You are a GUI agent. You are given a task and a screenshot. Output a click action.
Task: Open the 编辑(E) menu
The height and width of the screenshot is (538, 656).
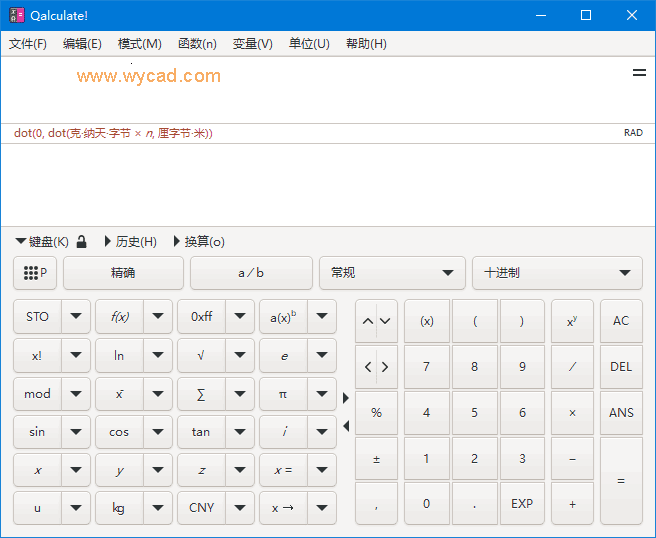[x=82, y=44]
